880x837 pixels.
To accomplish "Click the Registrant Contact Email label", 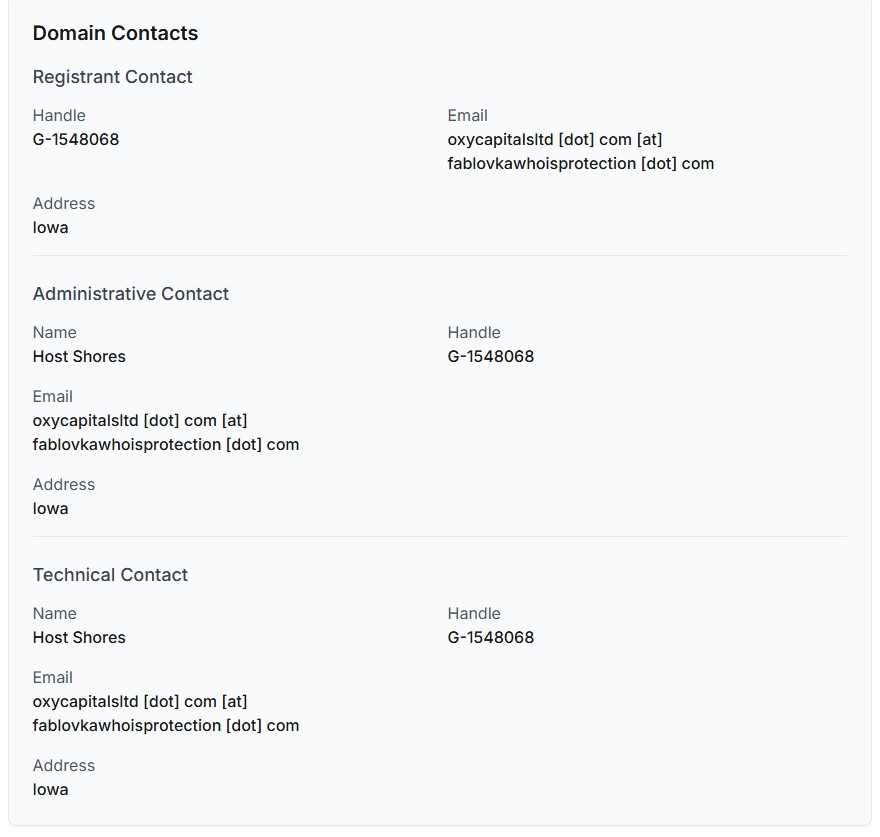I will pos(467,115).
